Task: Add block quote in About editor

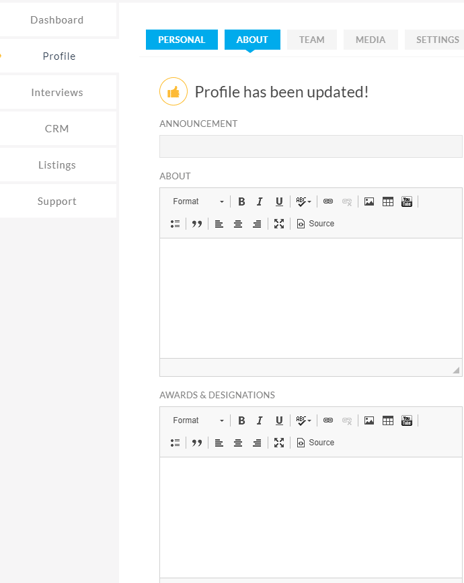Action: tap(197, 224)
